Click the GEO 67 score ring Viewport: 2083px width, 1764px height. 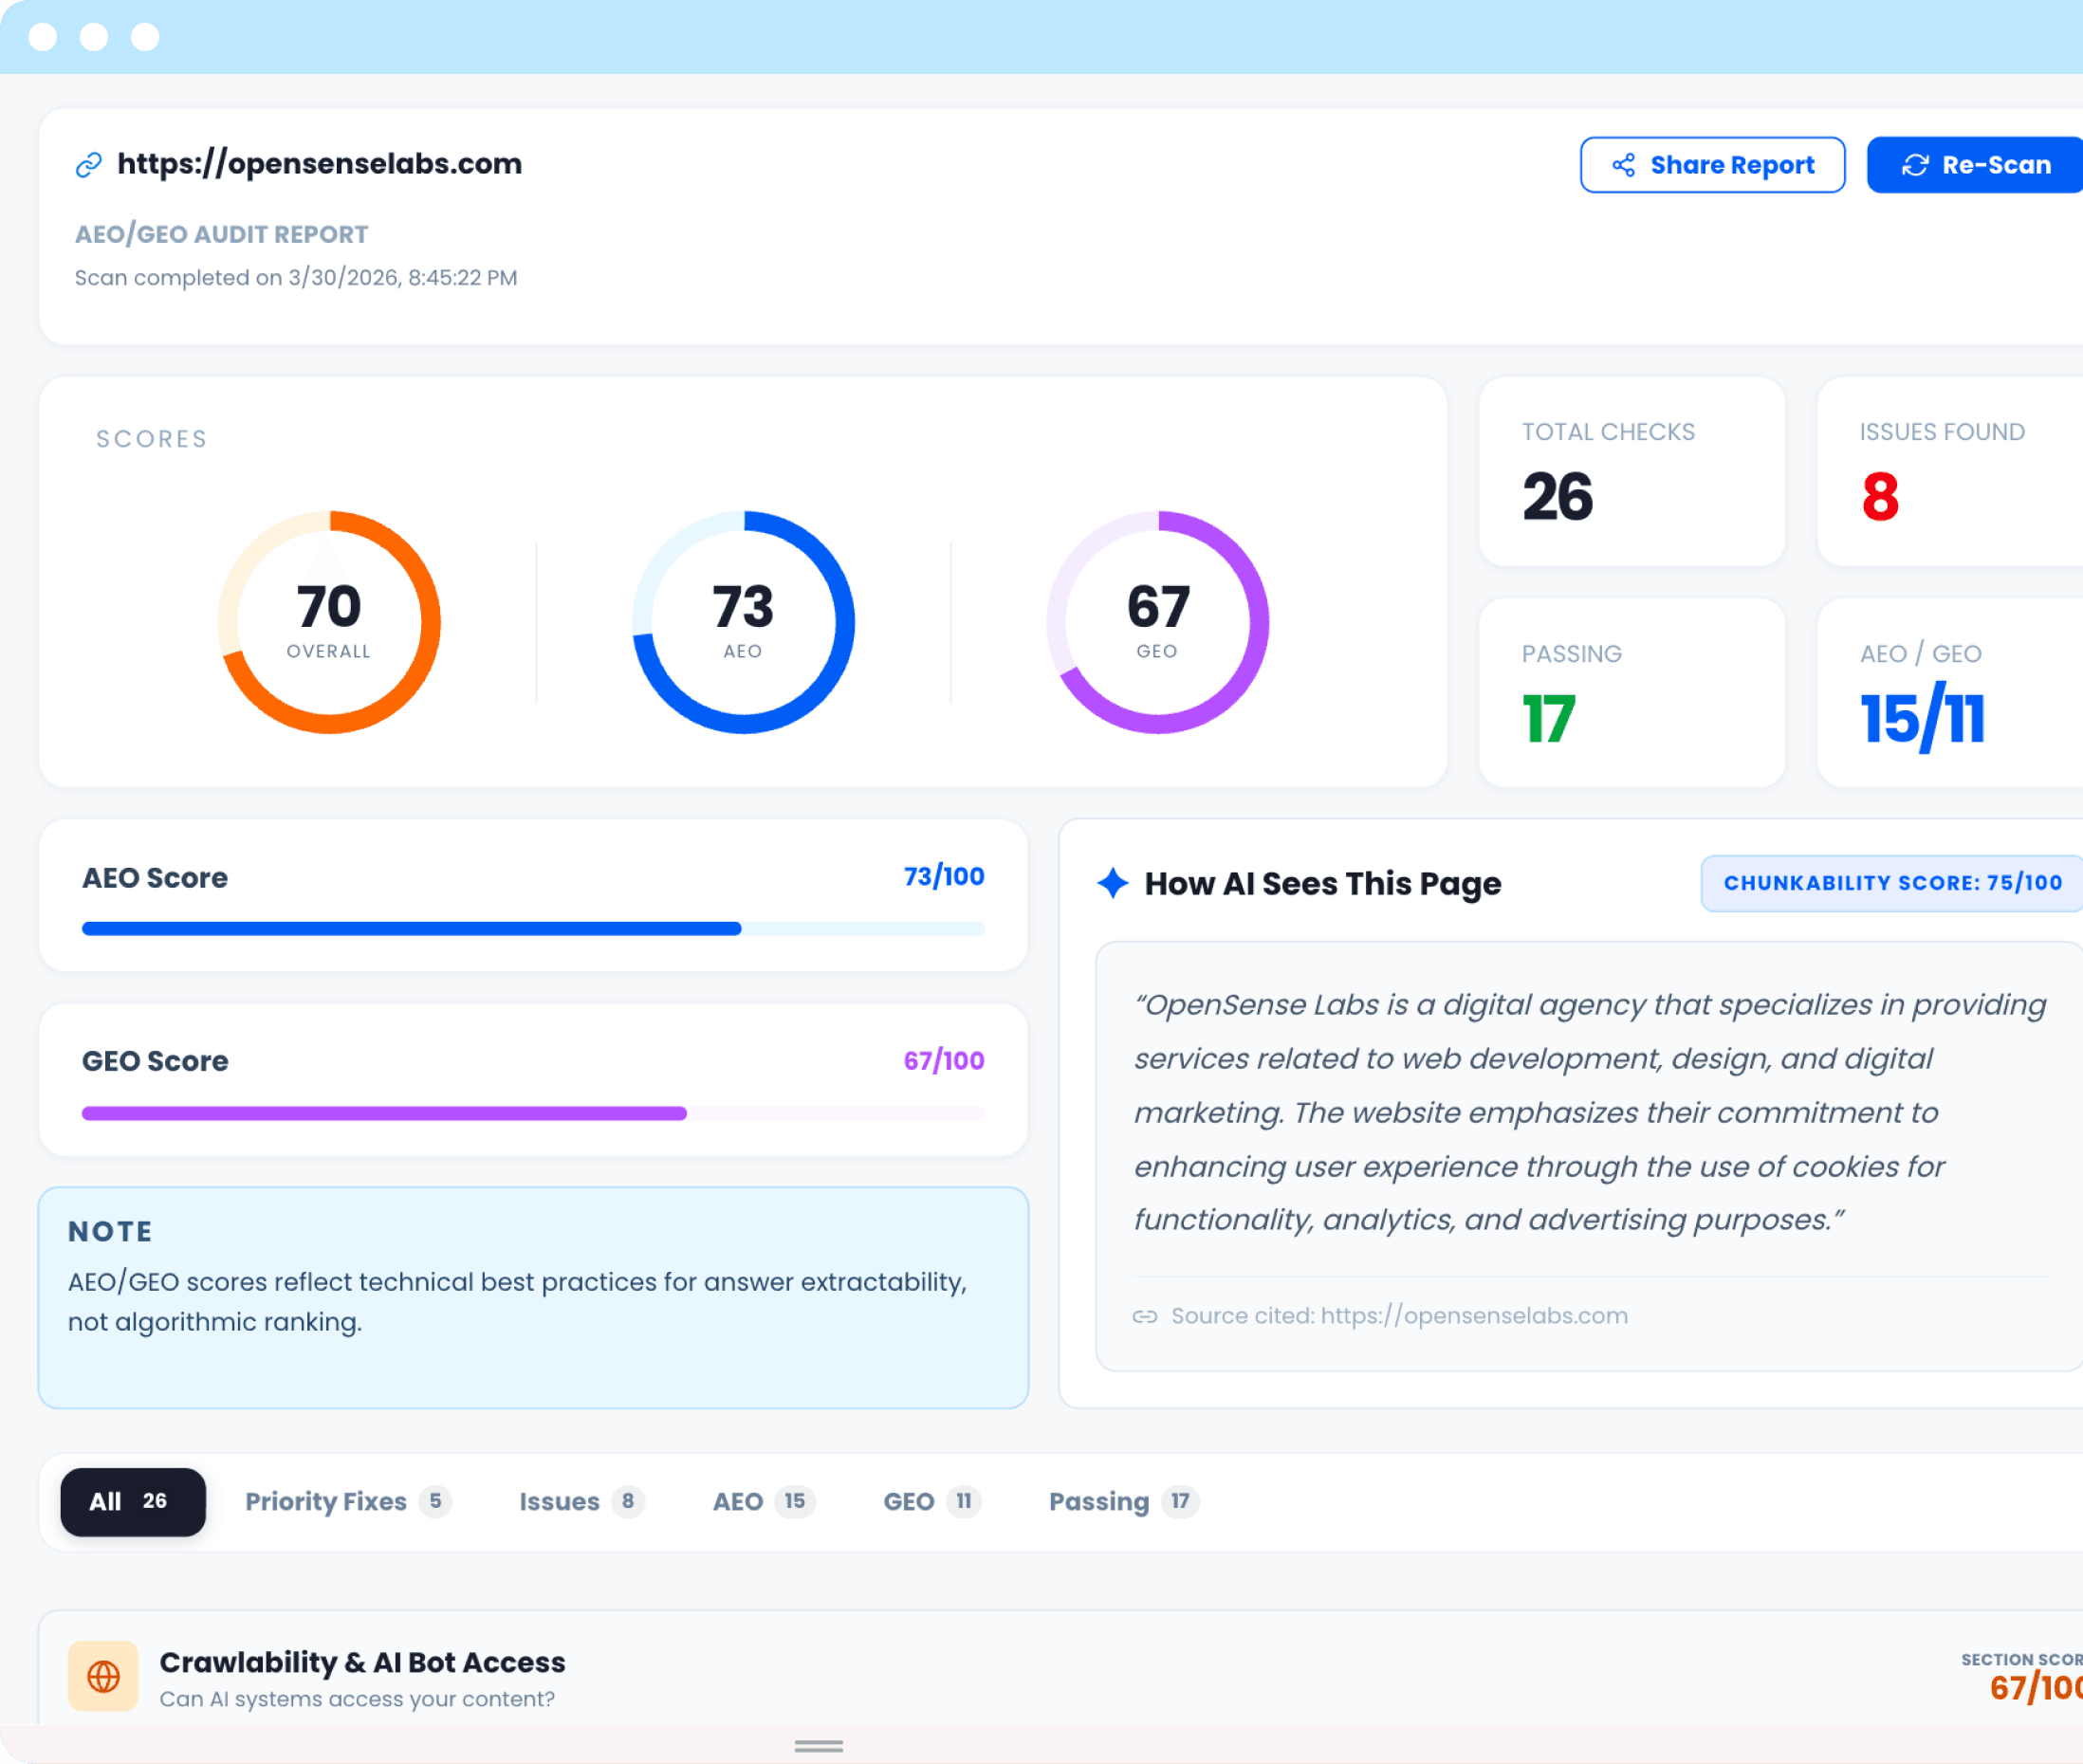(1157, 622)
